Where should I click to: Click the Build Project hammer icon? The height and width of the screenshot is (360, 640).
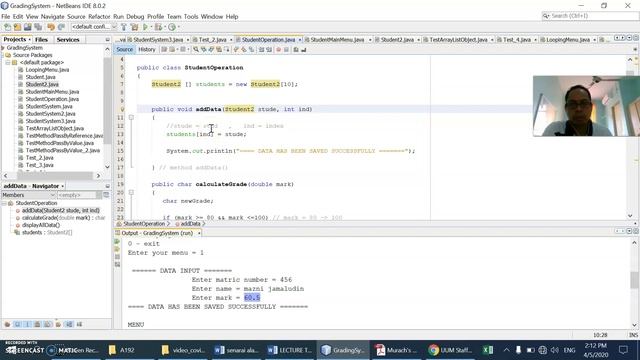[124, 27]
